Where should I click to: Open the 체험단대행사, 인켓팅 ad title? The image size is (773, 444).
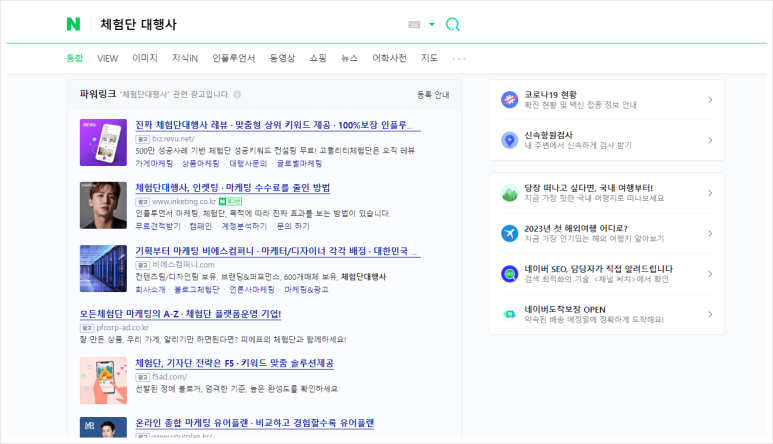(x=233, y=188)
